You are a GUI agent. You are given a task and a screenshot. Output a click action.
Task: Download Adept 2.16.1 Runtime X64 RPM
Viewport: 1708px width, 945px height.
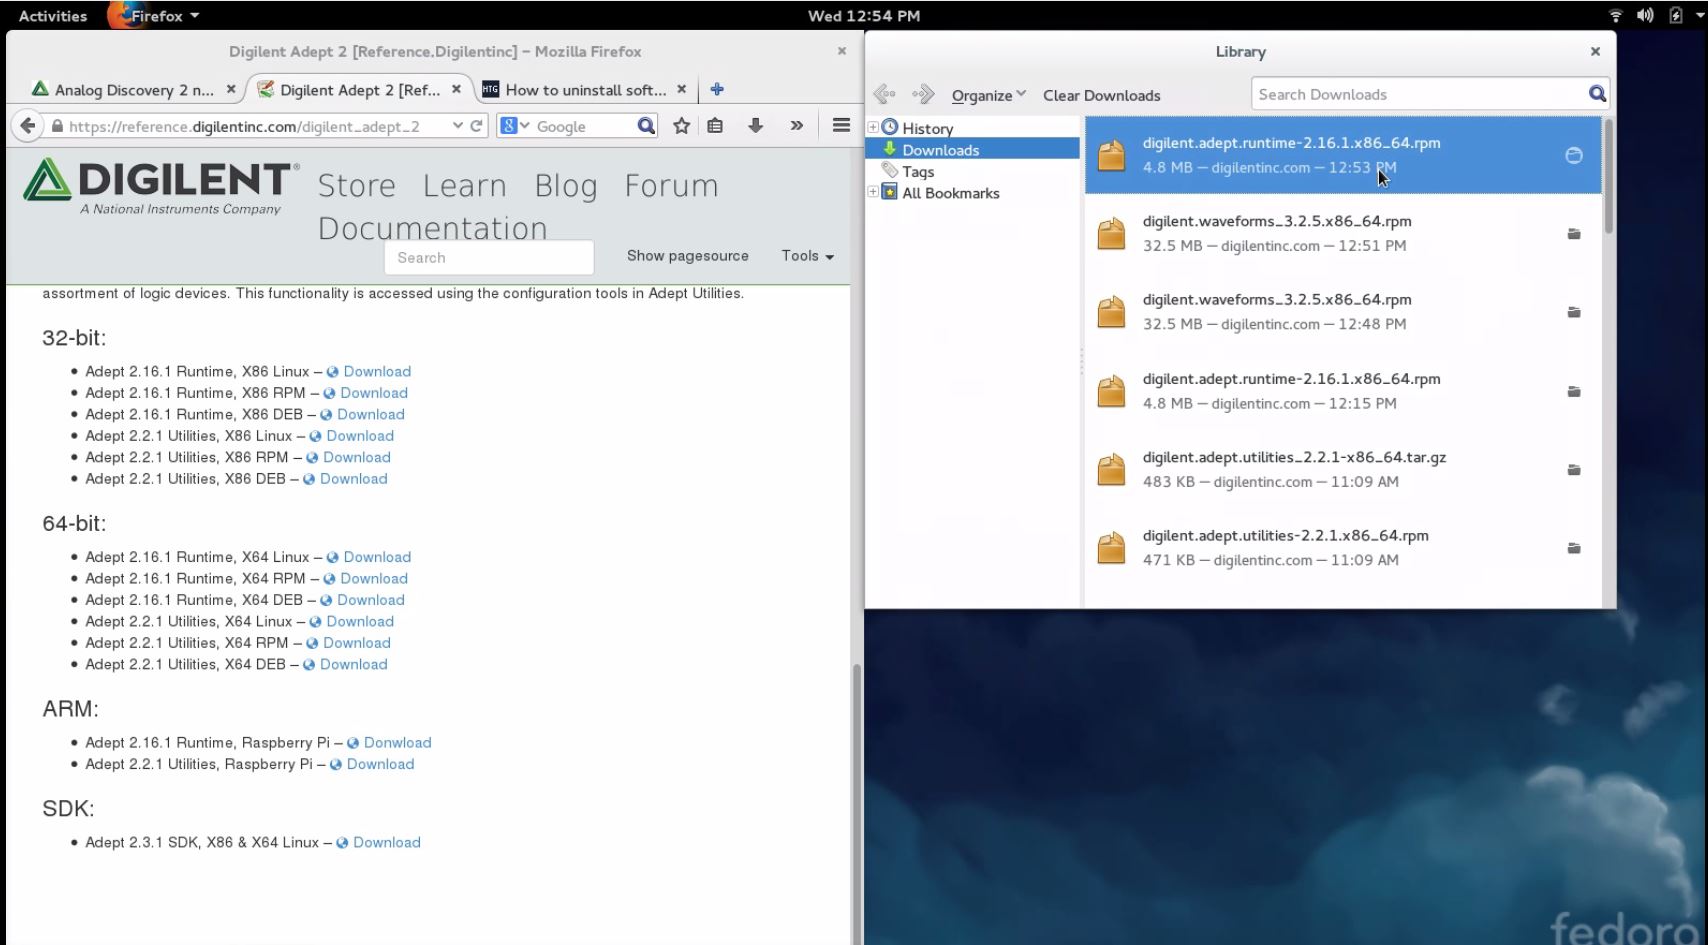[x=373, y=578]
